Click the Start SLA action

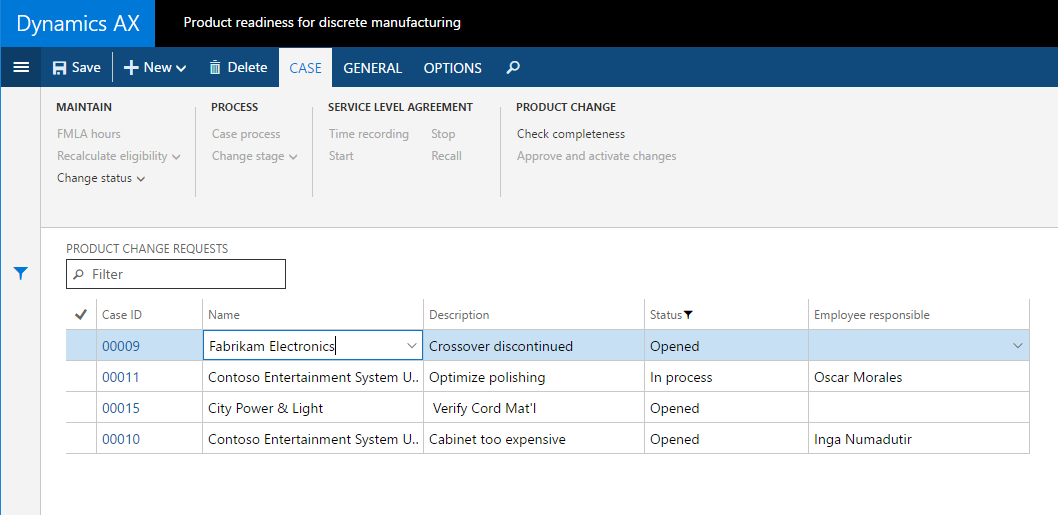(341, 156)
